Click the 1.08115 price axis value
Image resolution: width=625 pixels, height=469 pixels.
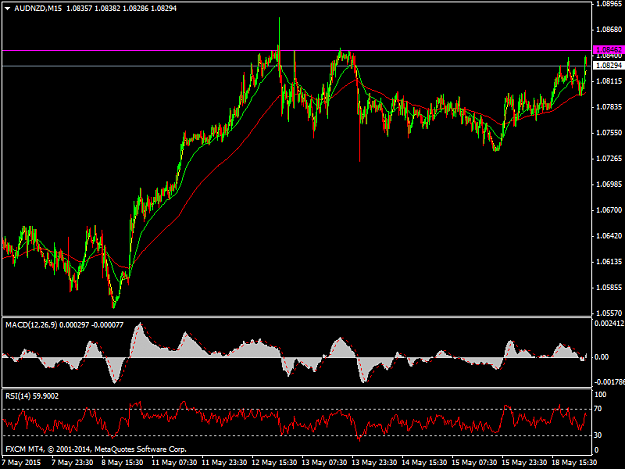pyautogui.click(x=609, y=81)
